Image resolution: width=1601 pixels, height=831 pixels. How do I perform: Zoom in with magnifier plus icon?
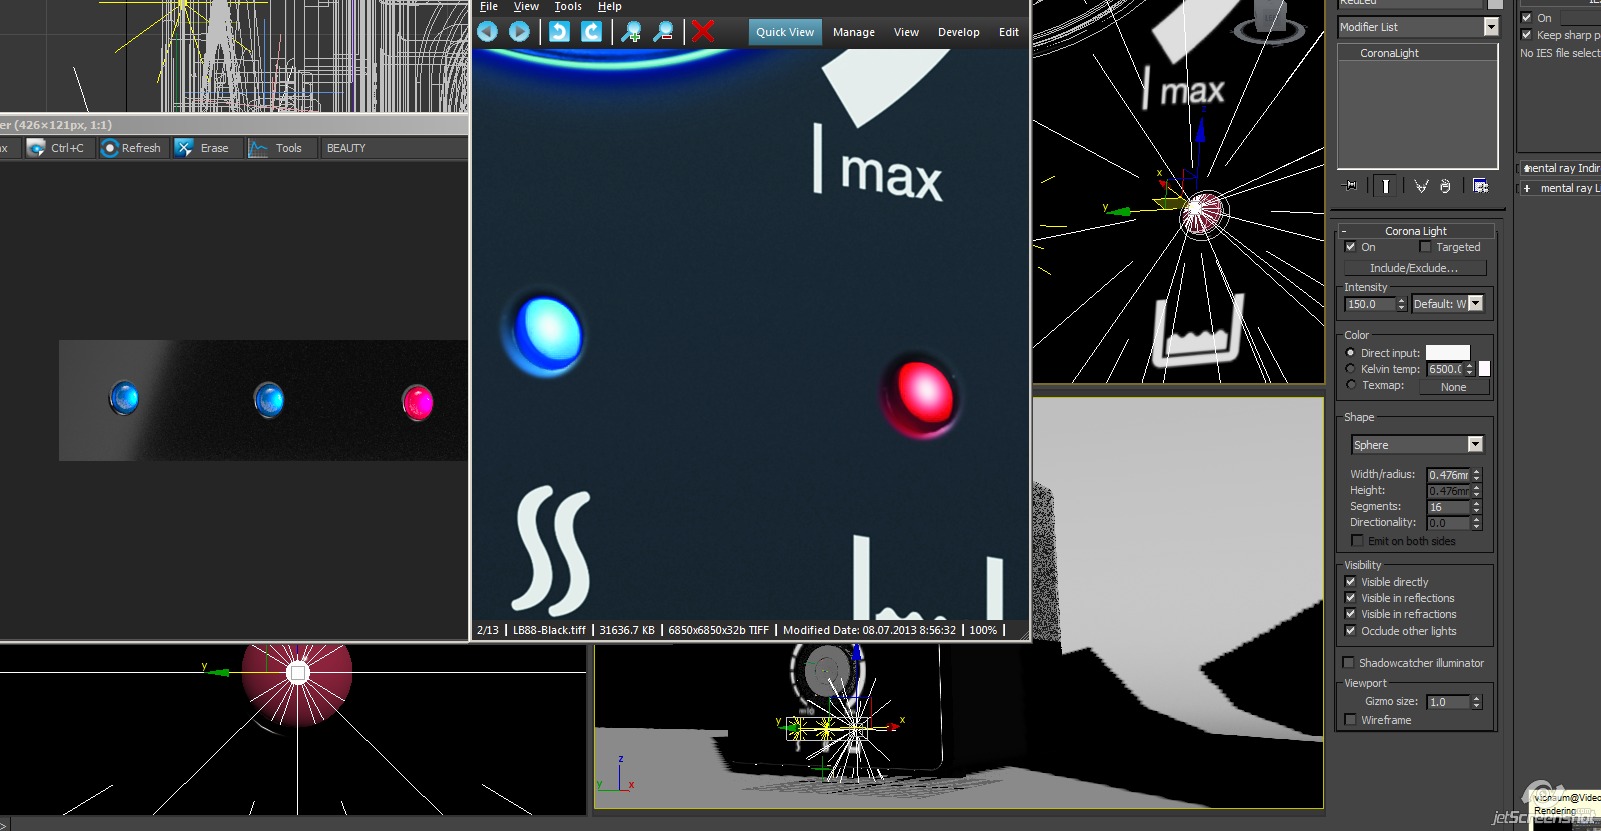tap(631, 32)
